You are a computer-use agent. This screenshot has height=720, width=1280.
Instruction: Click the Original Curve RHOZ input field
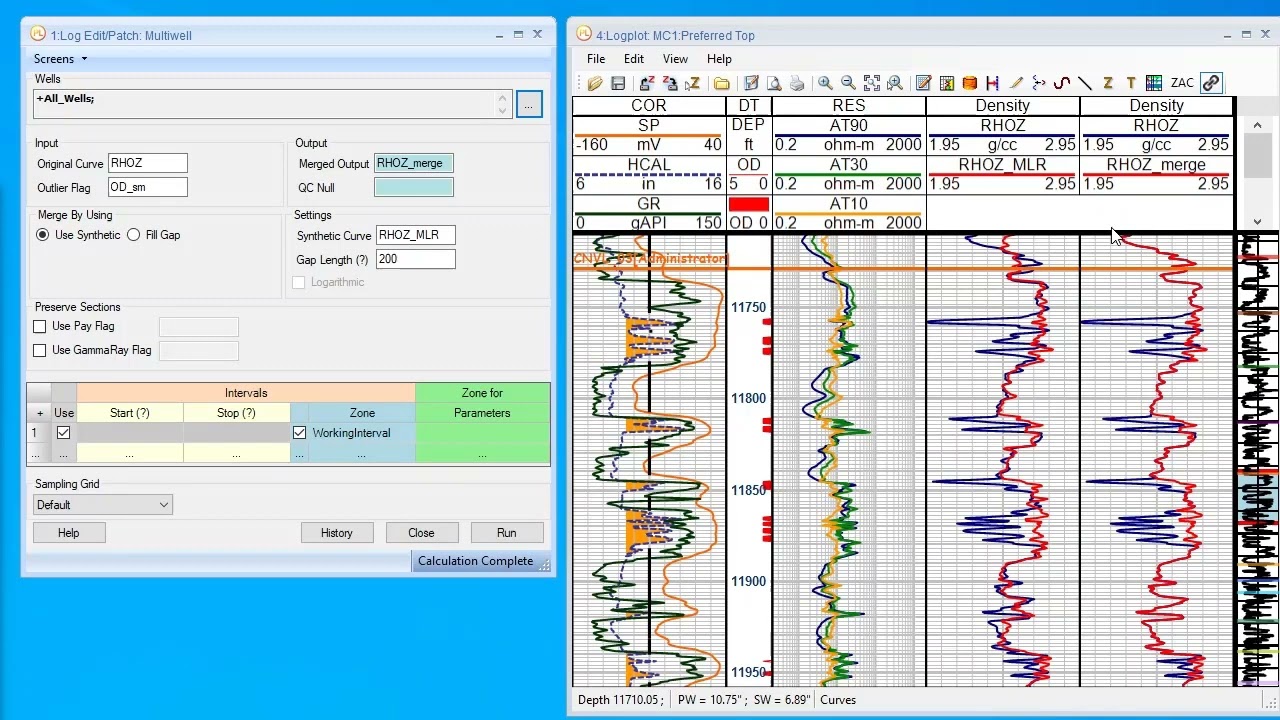[148, 163]
